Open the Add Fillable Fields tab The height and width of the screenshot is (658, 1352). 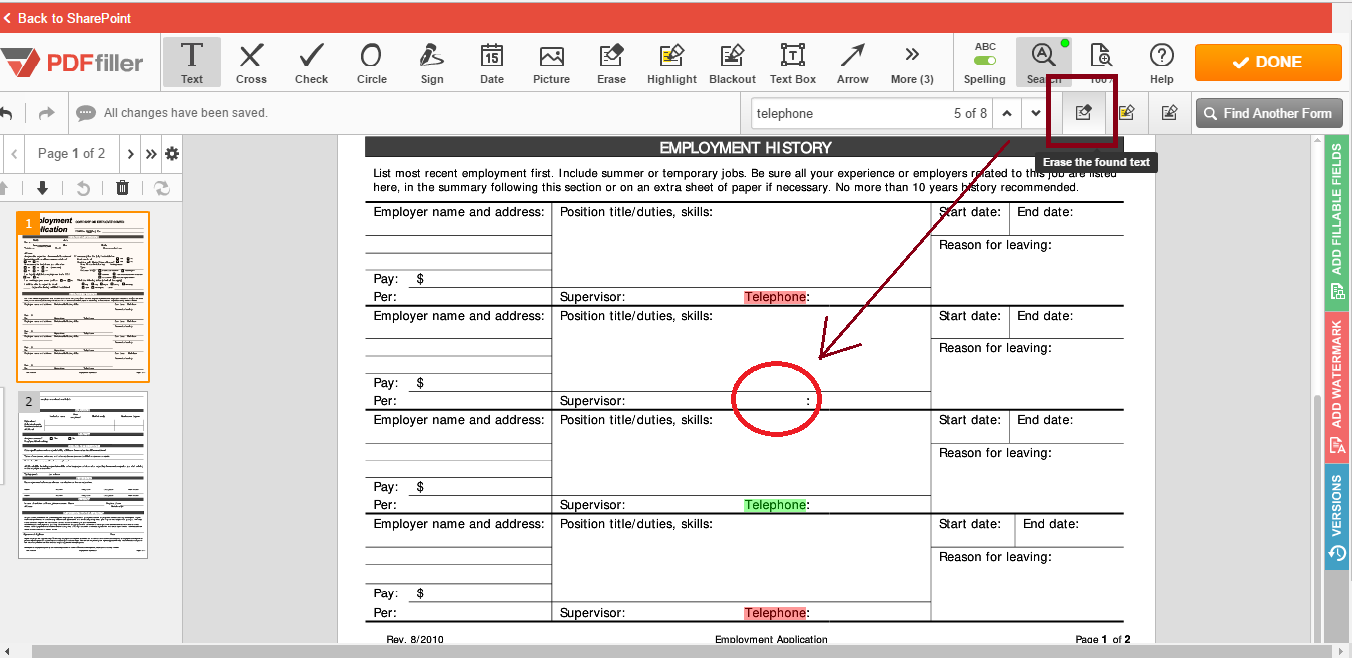point(1337,223)
